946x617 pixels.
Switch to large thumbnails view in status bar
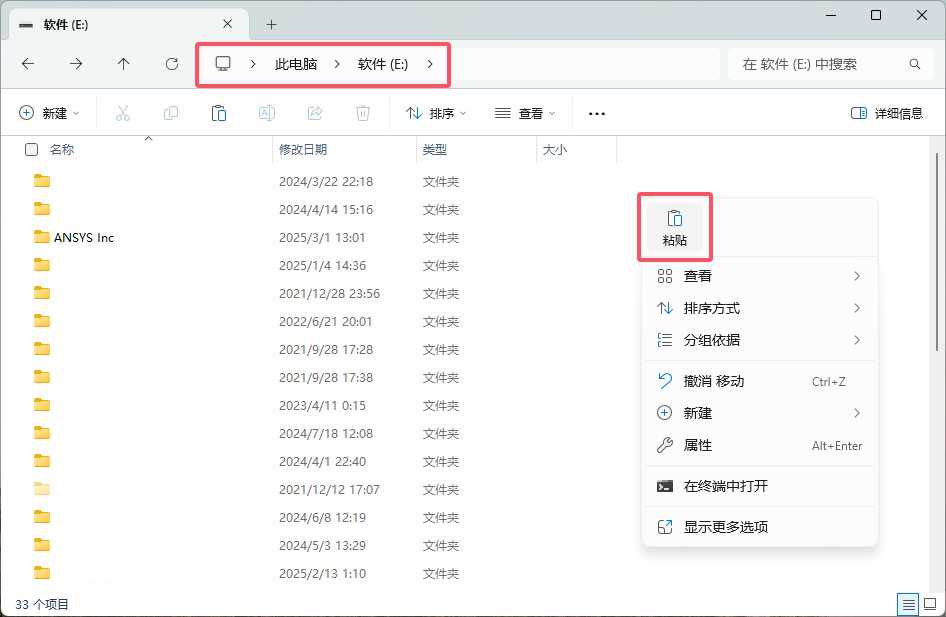pyautogui.click(x=930, y=604)
